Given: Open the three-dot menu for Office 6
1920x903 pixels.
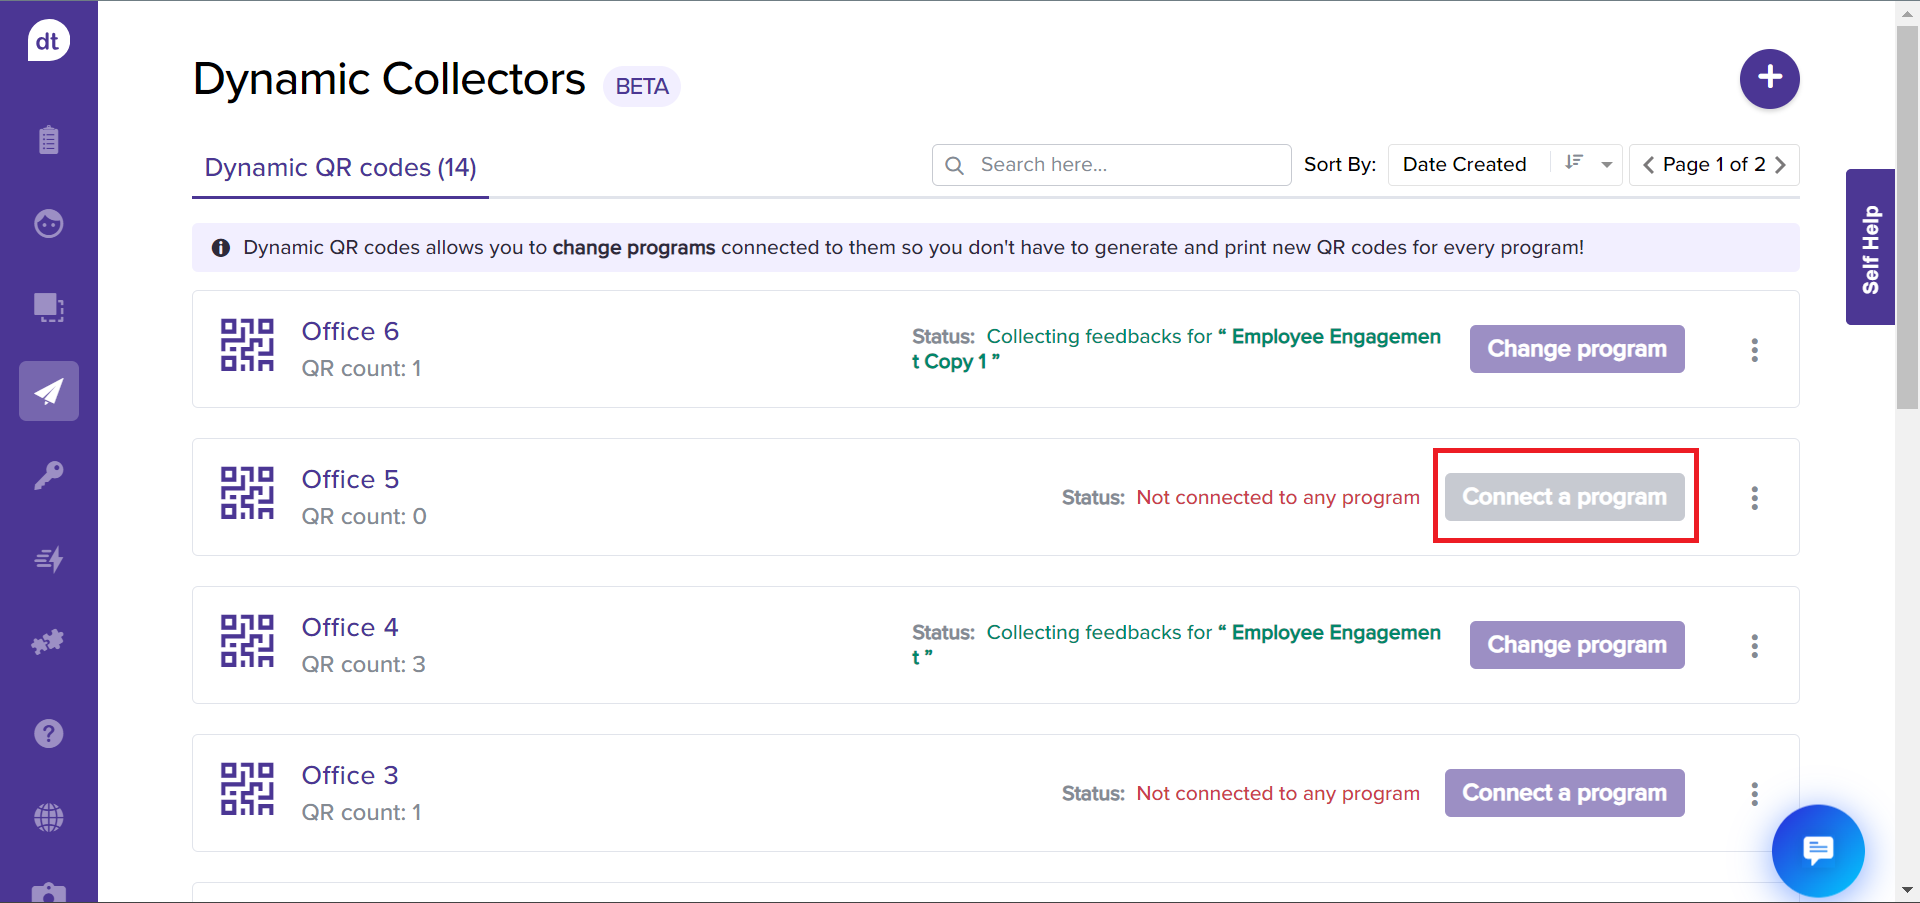Looking at the screenshot, I should click(1754, 350).
